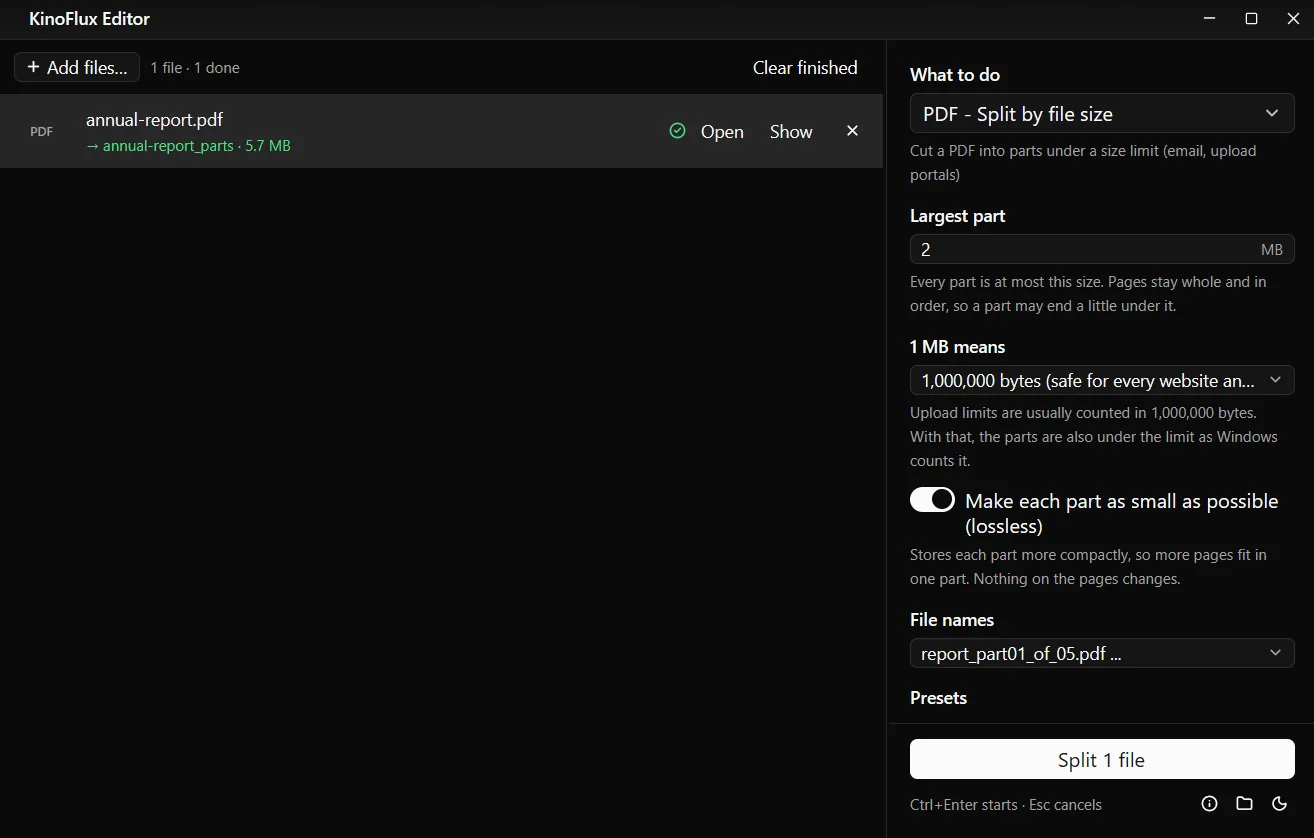The image size is (1314, 838).
Task: Click the Split 1 file button
Action: [x=1102, y=760]
